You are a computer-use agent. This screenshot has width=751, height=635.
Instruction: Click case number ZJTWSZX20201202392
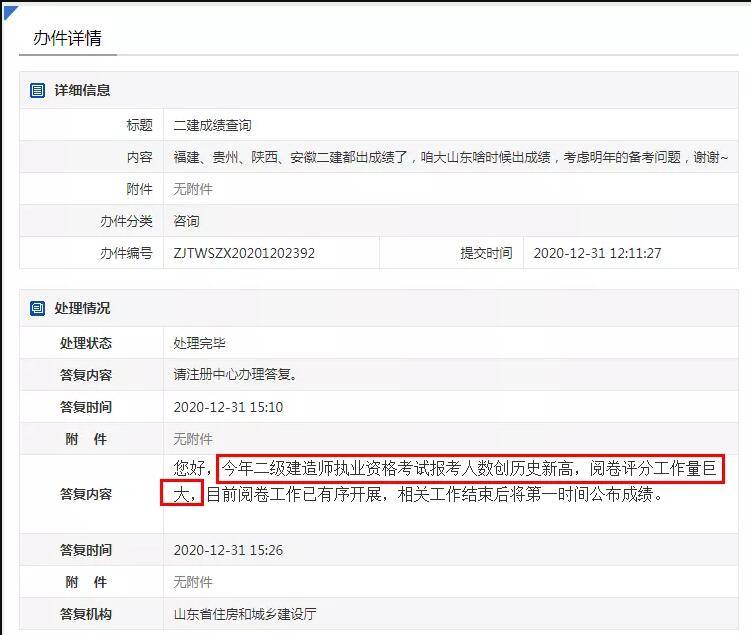click(x=244, y=253)
